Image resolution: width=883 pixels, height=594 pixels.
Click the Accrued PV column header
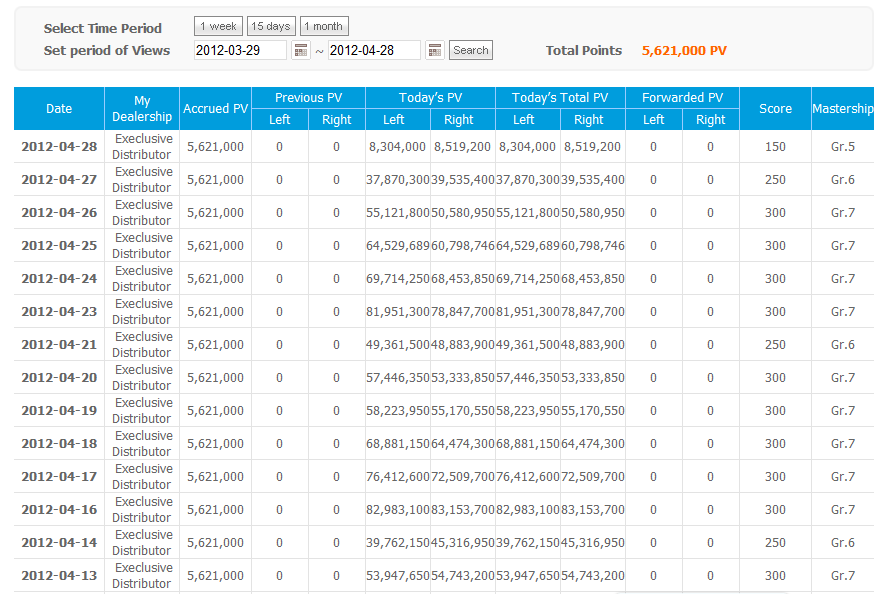pos(216,109)
